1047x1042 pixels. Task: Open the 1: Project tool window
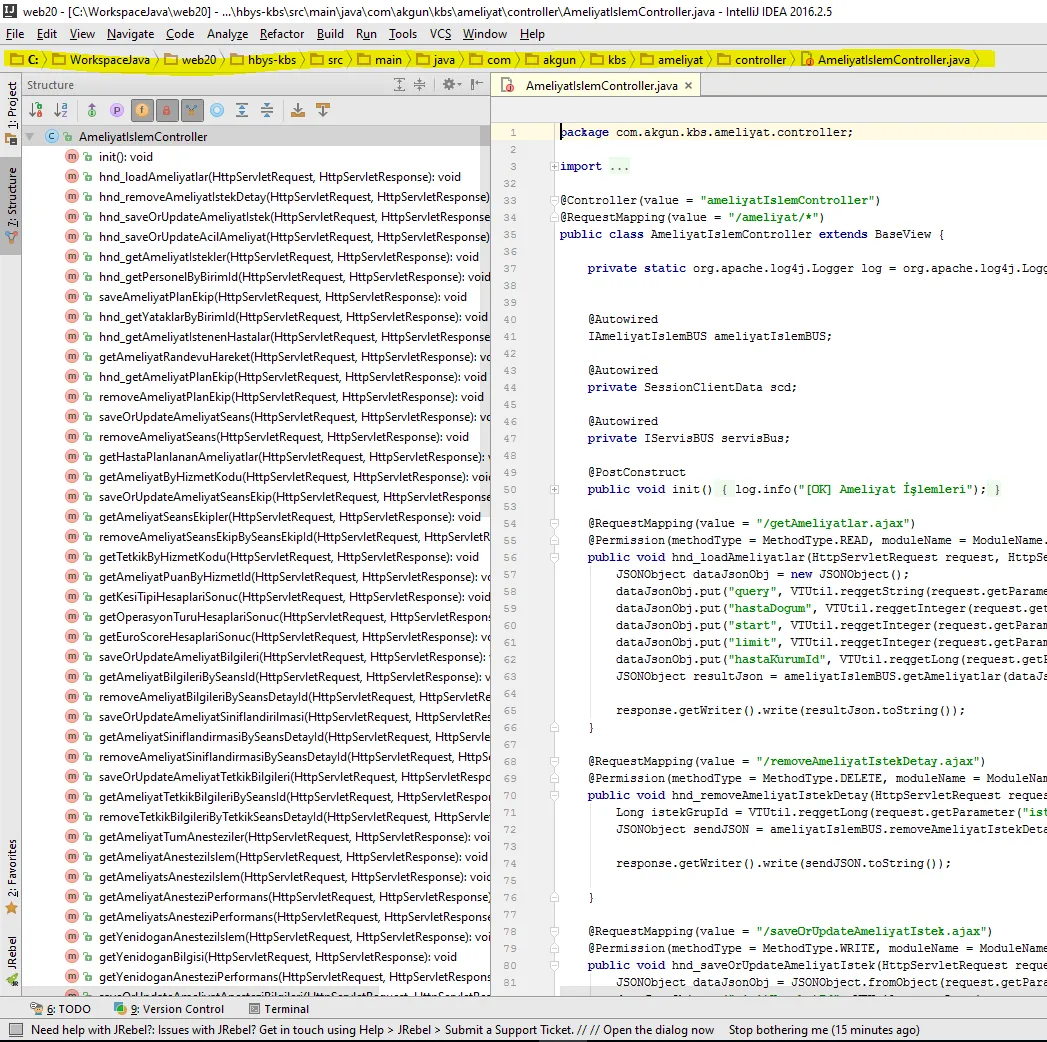point(11,113)
